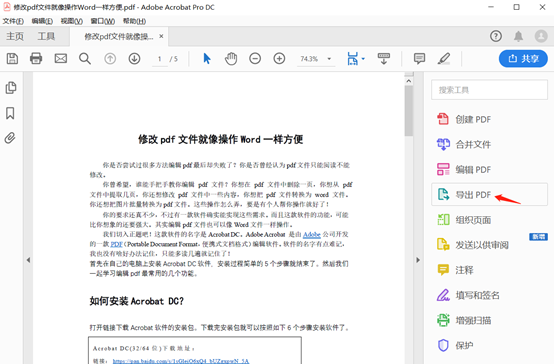Open the 帮助 menu
Image resolution: width=554 pixels, height=364 pixels.
(134, 21)
